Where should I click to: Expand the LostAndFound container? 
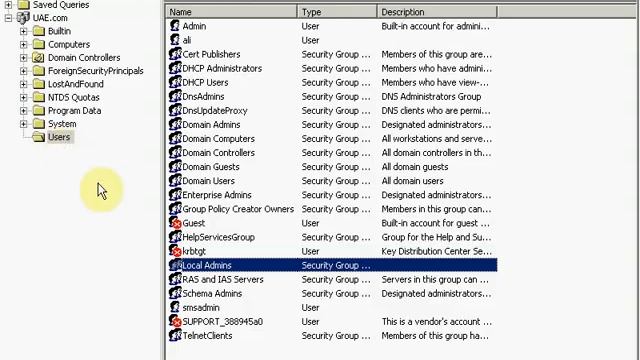[x=23, y=84]
